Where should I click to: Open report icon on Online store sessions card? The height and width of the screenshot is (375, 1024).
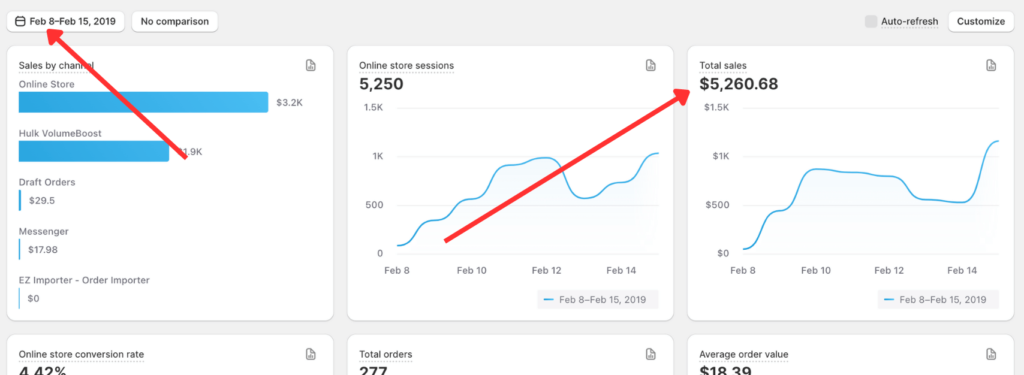pyautogui.click(x=650, y=65)
